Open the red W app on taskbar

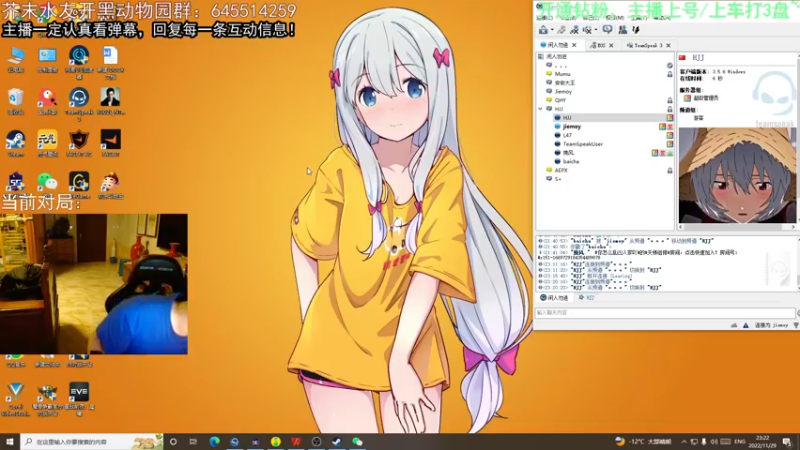(x=296, y=441)
